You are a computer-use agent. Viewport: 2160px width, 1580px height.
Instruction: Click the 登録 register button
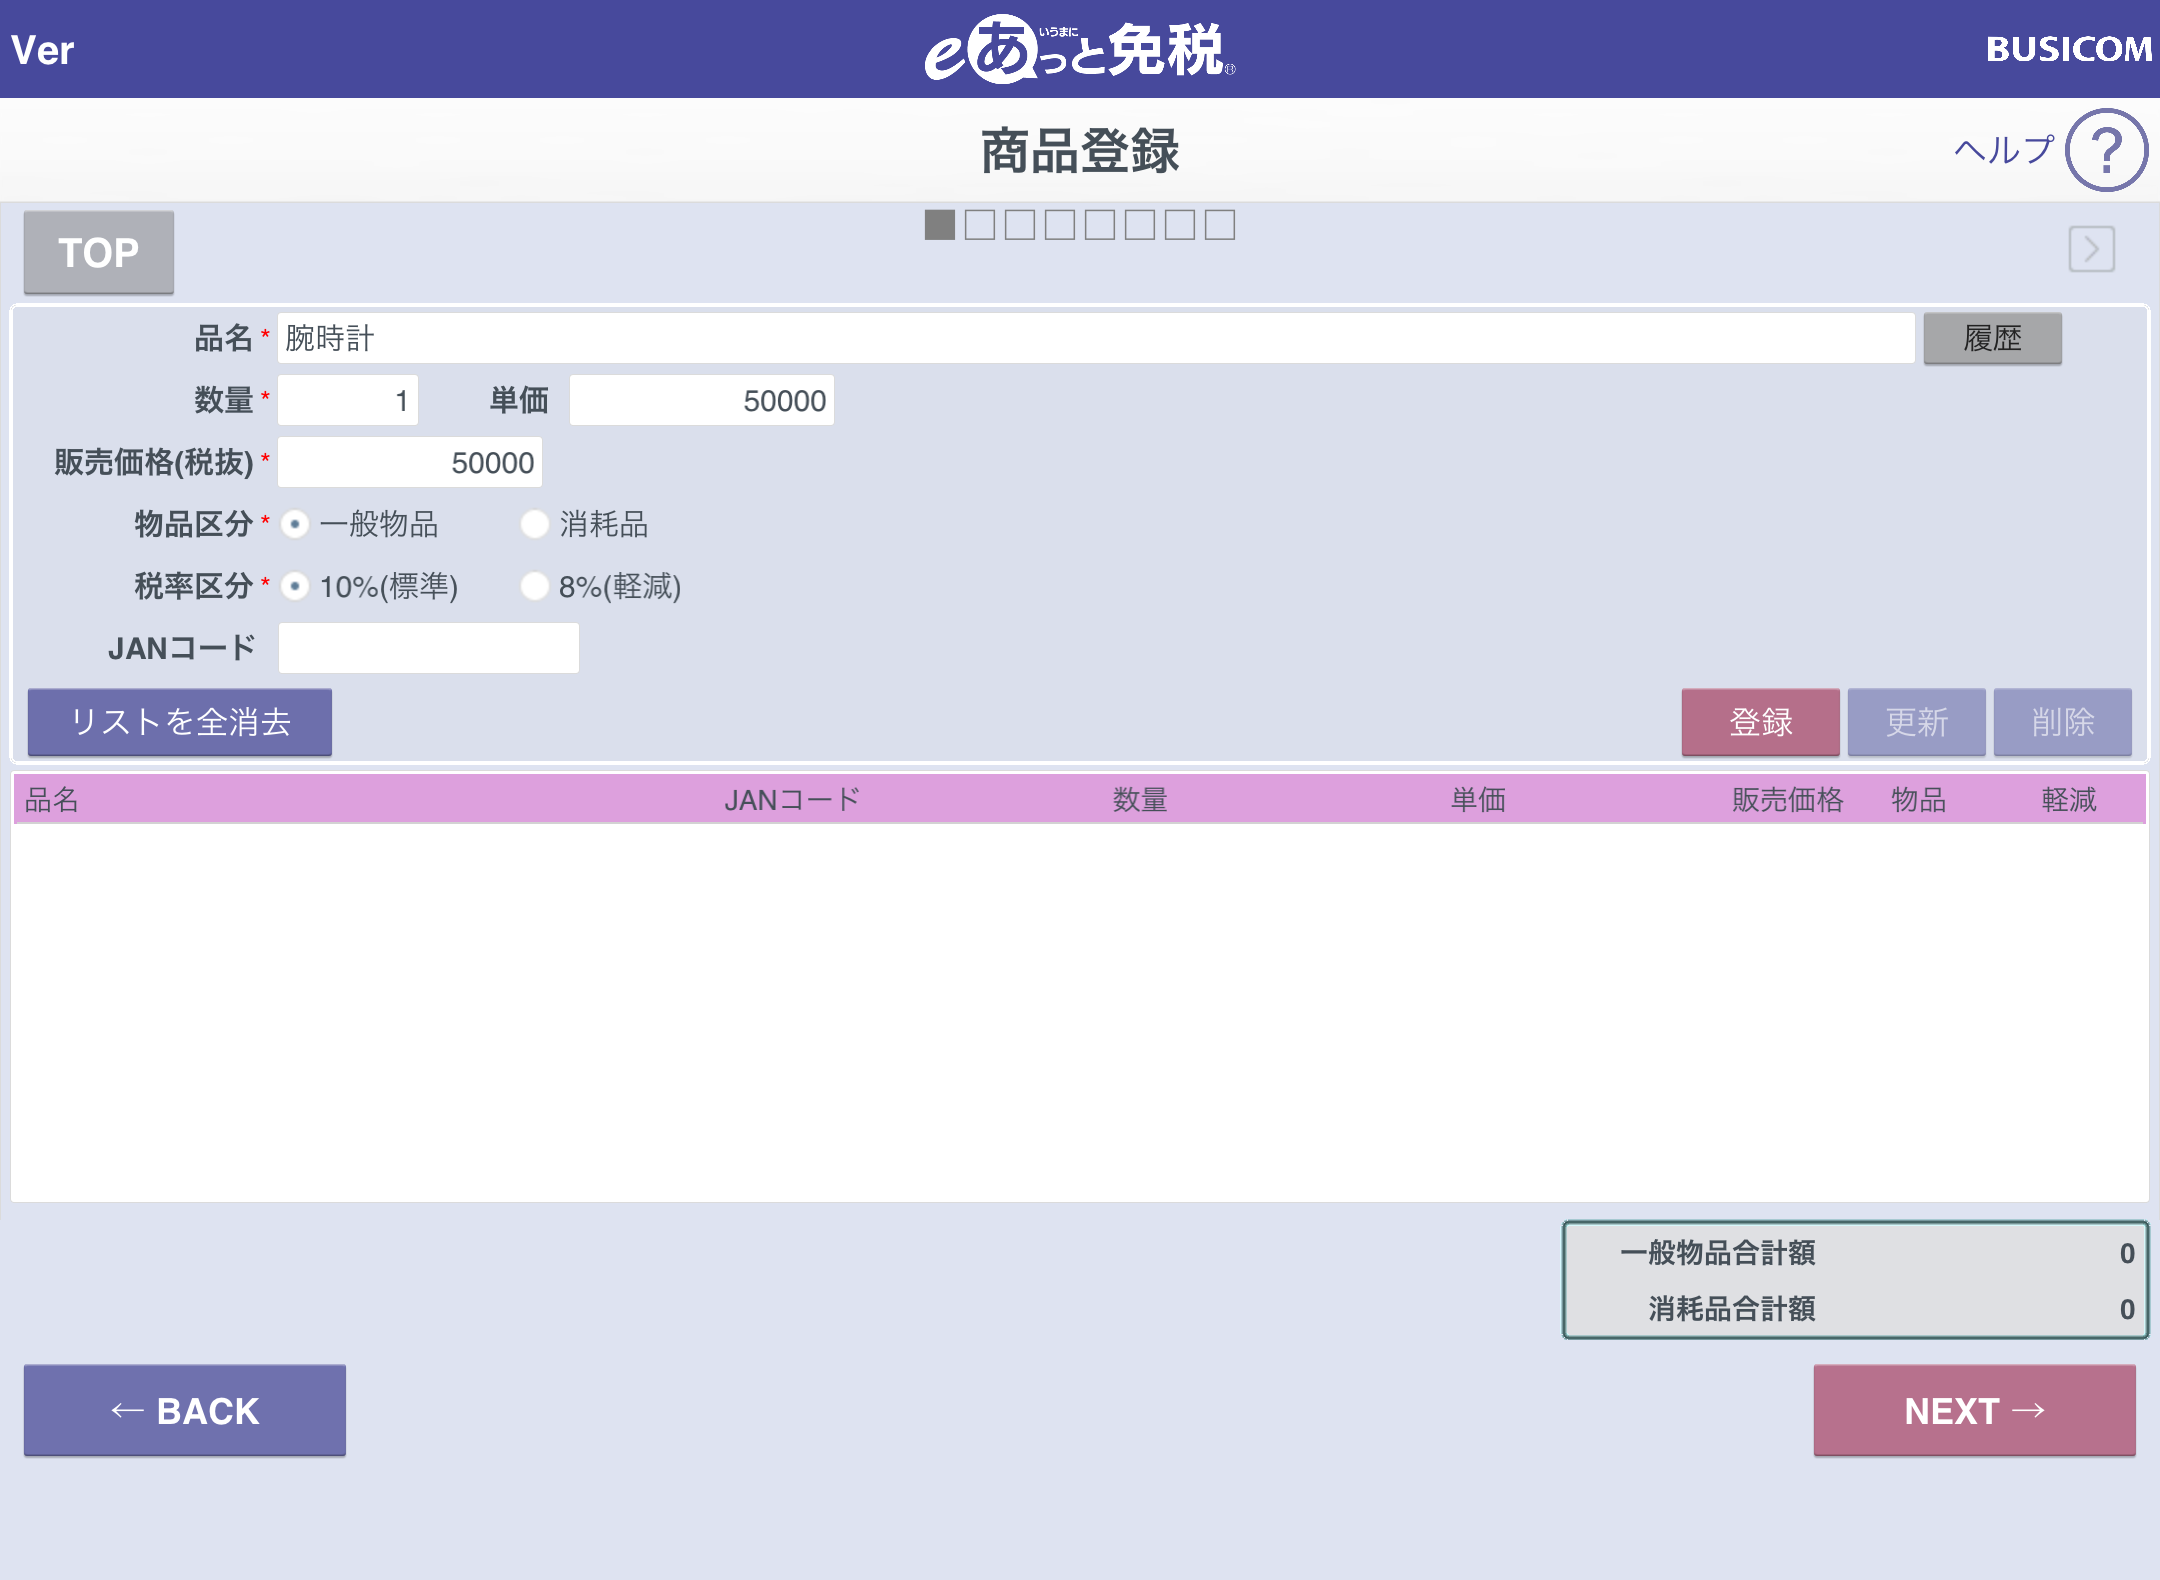coord(1760,722)
